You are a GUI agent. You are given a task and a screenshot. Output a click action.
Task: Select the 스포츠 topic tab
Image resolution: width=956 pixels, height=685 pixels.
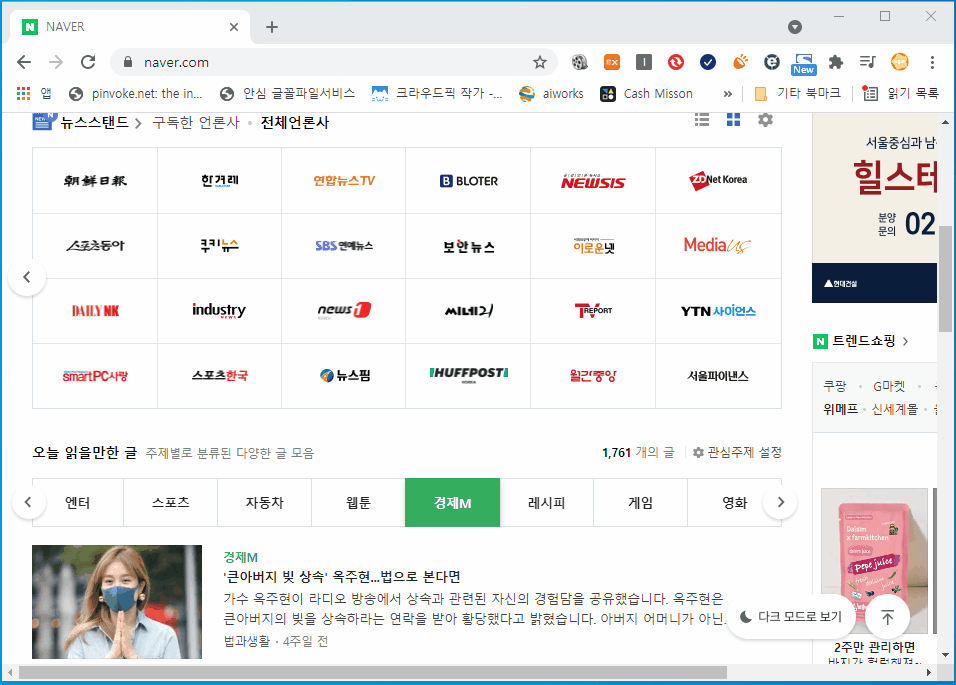click(x=171, y=503)
